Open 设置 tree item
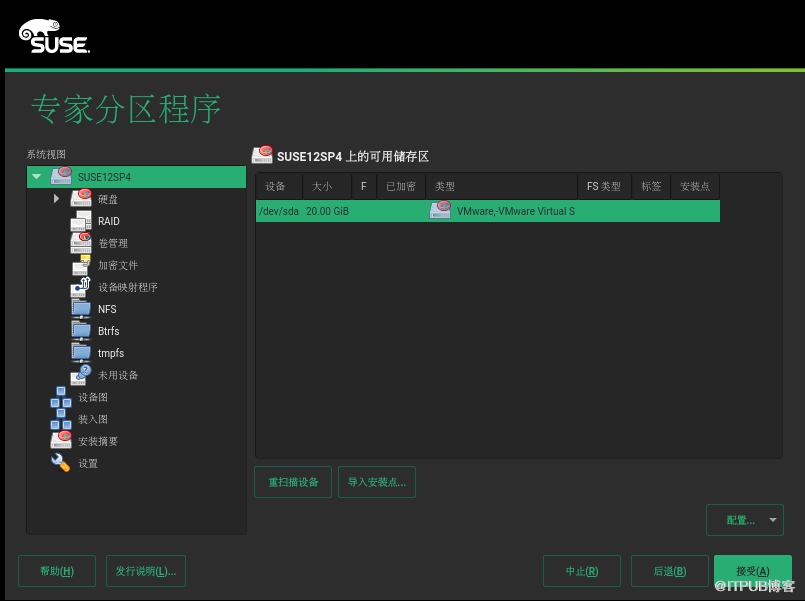 click(x=88, y=463)
